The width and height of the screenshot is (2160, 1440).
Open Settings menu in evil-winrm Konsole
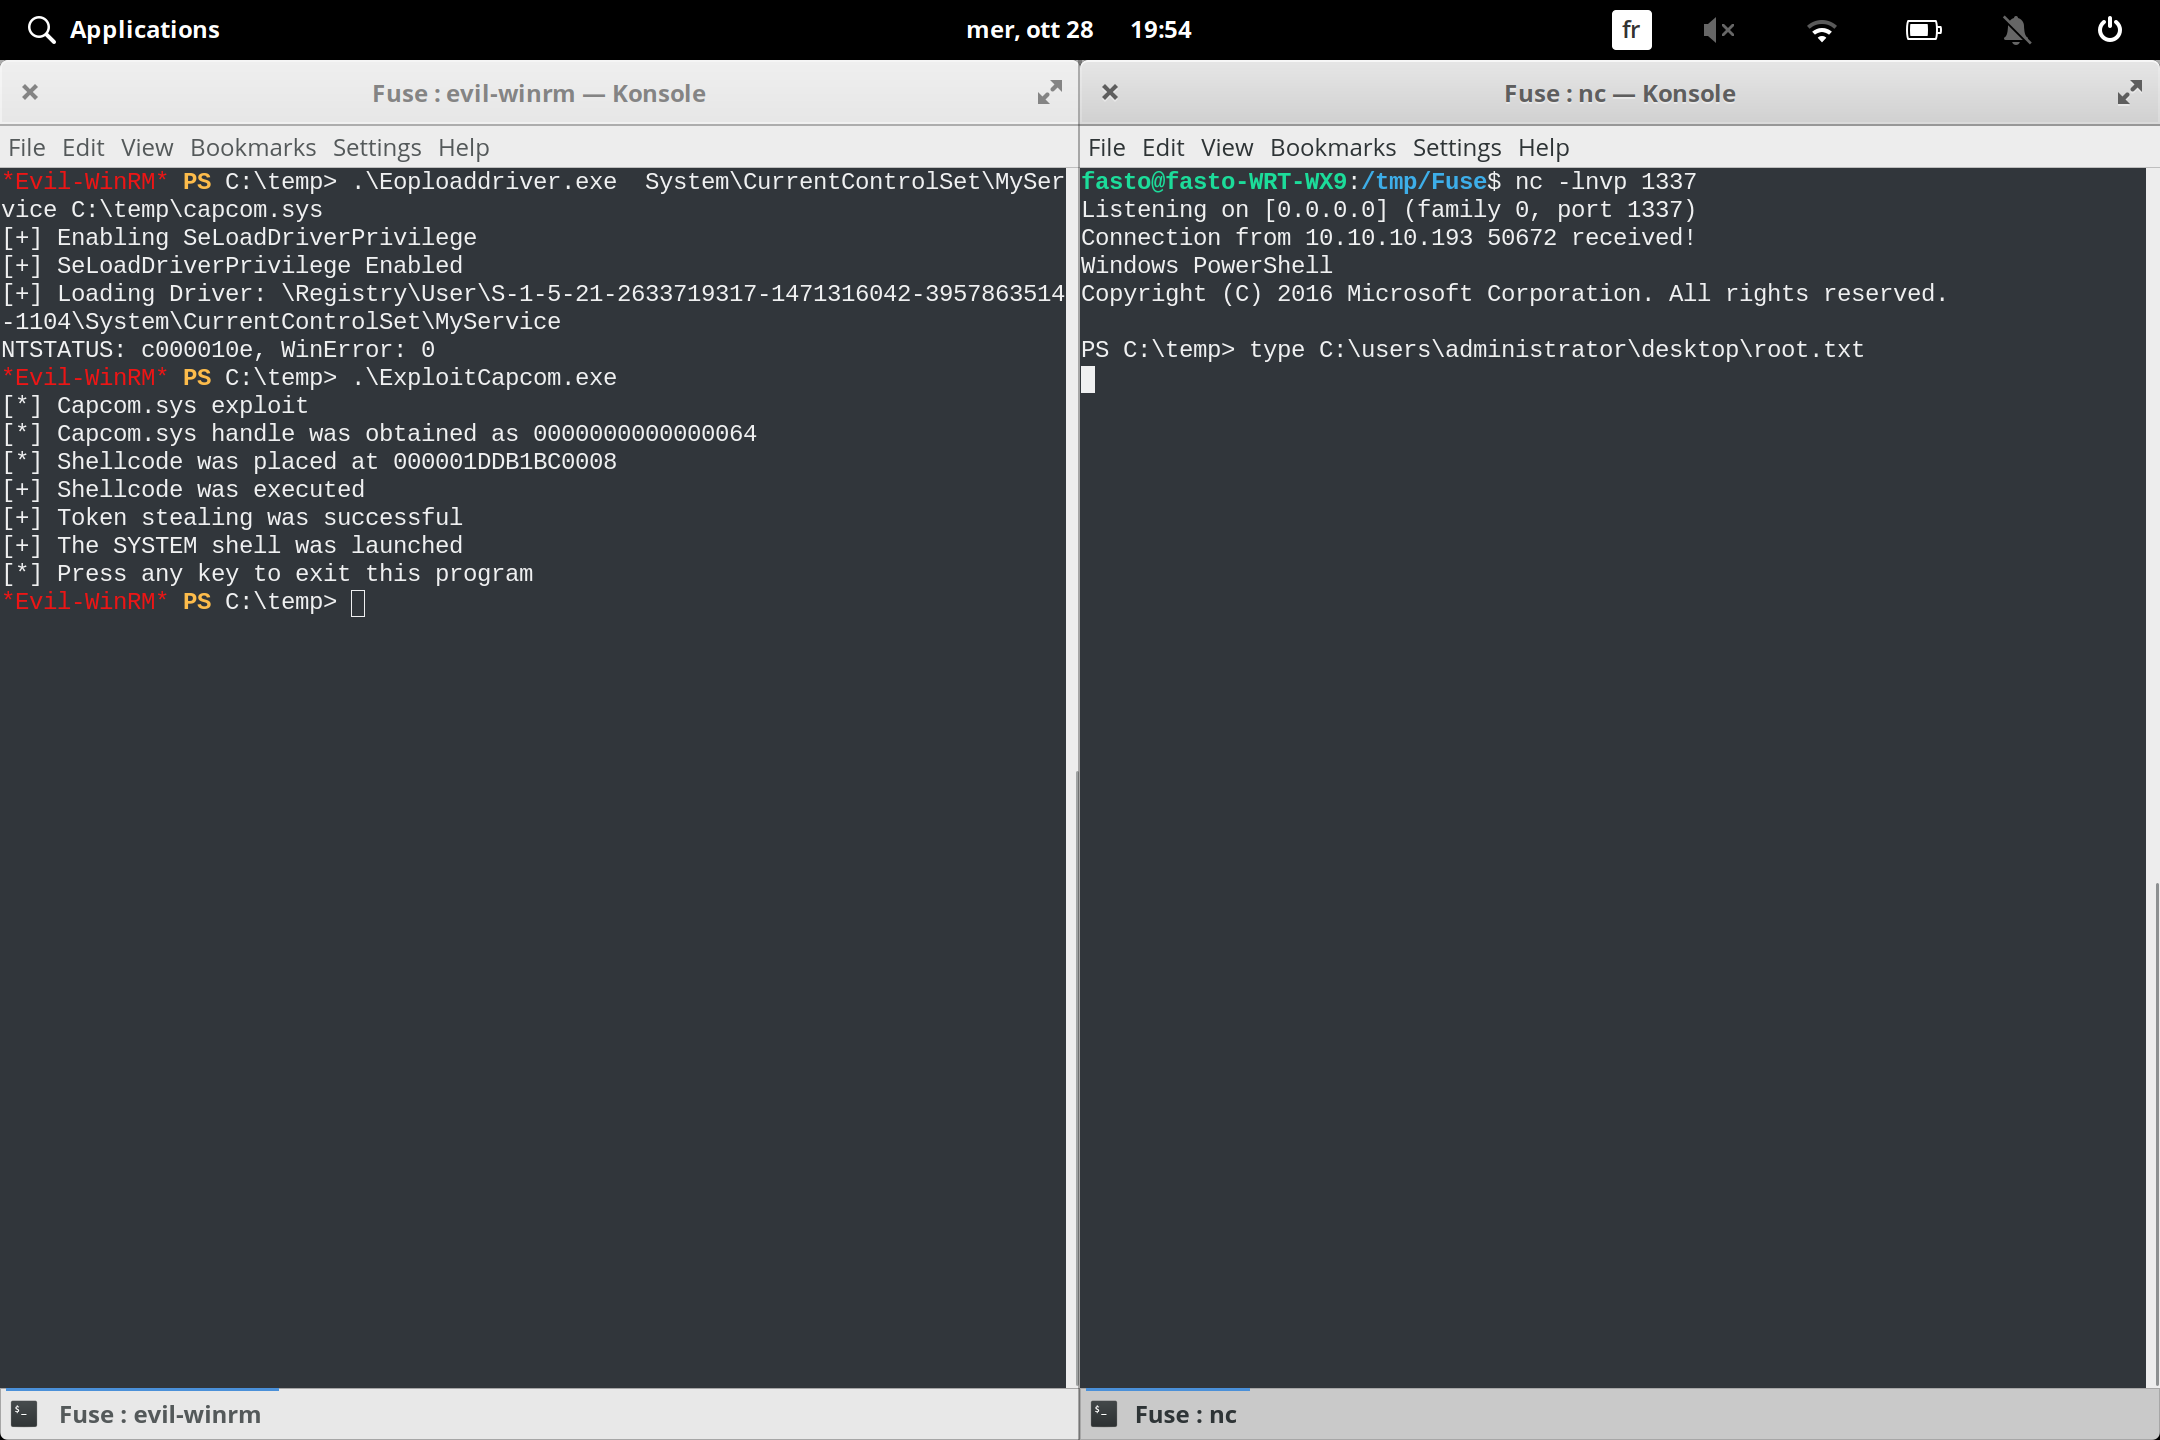[x=377, y=148]
